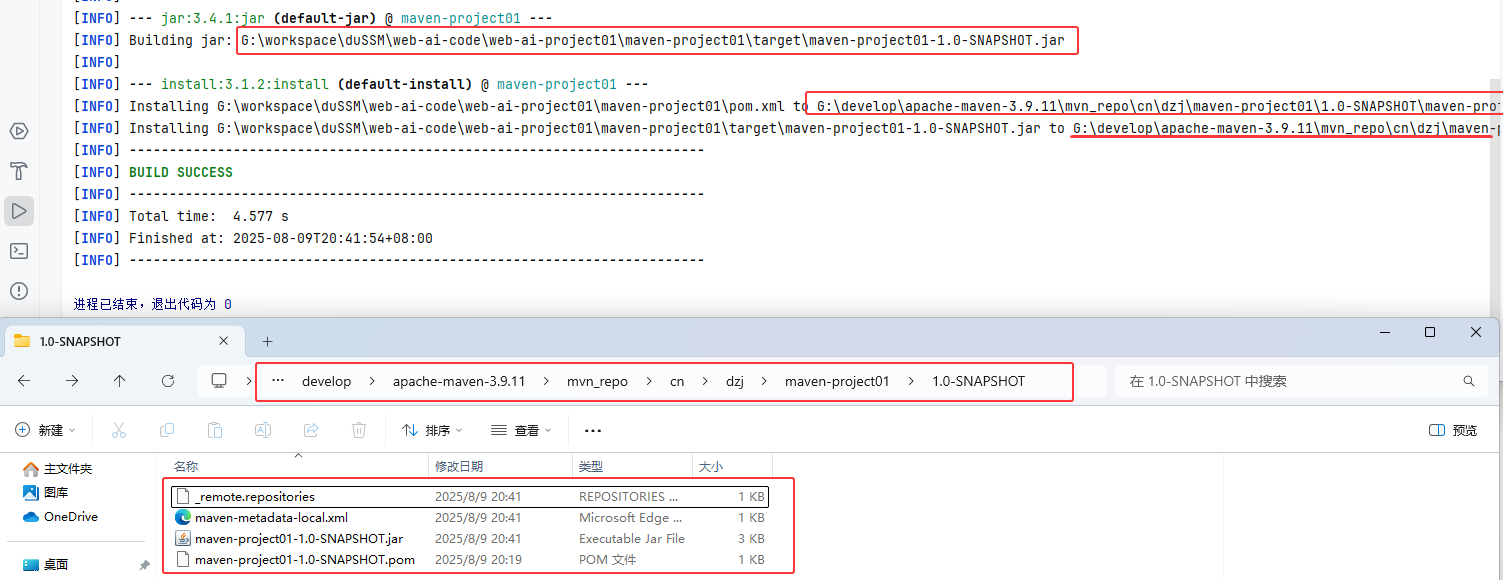
Task: Open the Terminal tool window
Action: tap(18, 251)
